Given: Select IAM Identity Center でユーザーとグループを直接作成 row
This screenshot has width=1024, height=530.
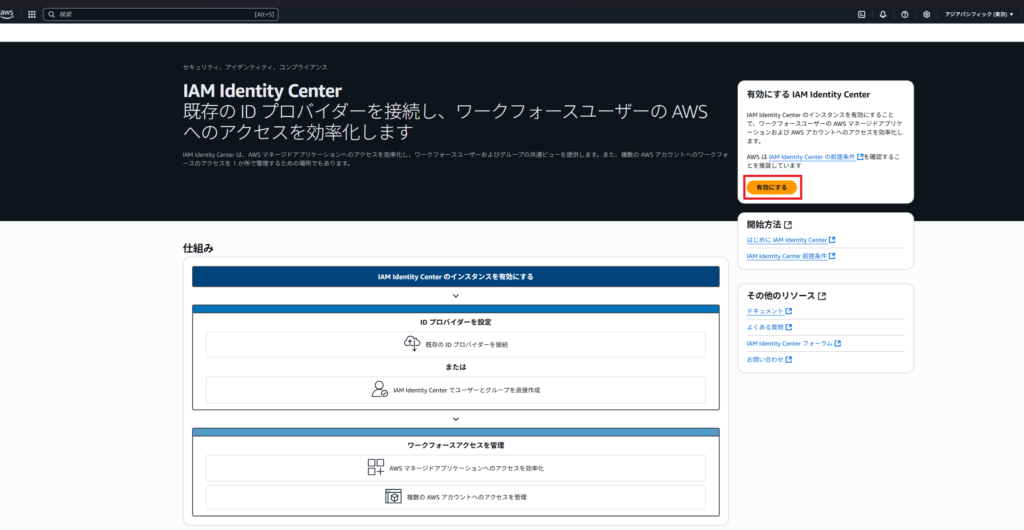Looking at the screenshot, I should tap(456, 390).
